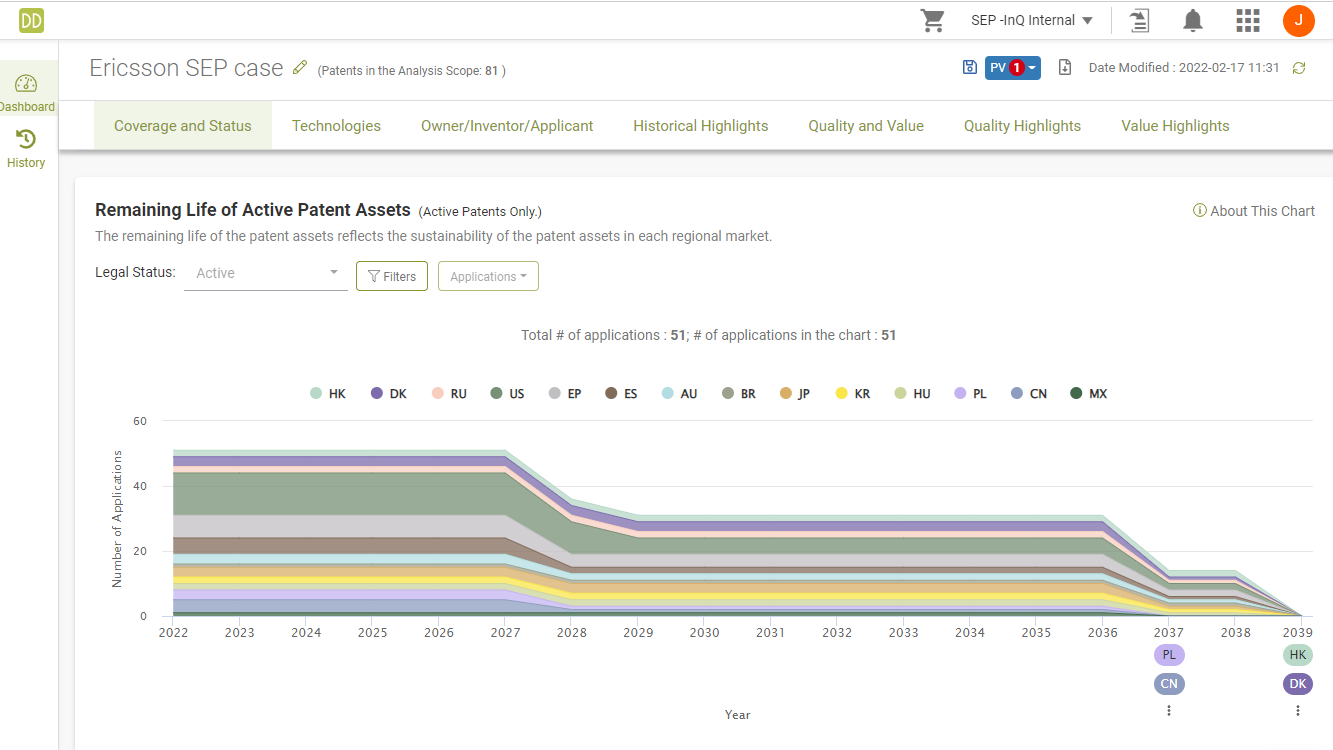Toggle HK series in legend
The width and height of the screenshot is (1333, 750).
328,394
